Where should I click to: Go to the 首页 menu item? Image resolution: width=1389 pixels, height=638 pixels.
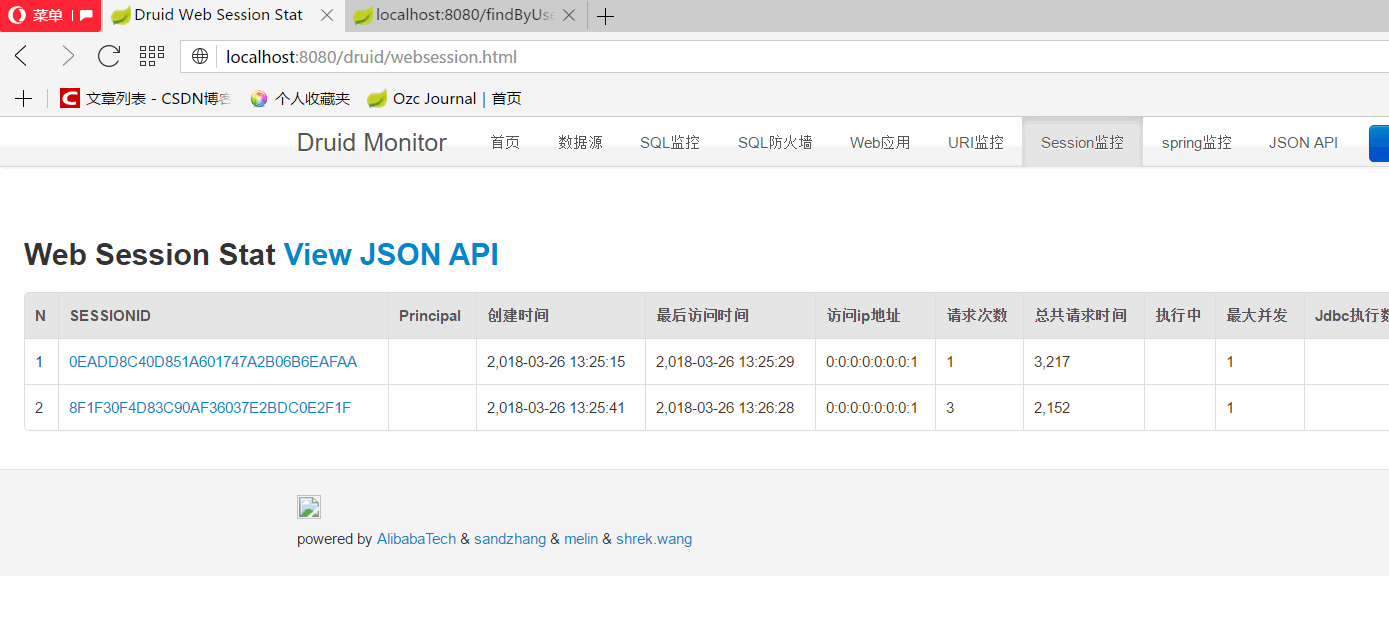click(x=505, y=142)
